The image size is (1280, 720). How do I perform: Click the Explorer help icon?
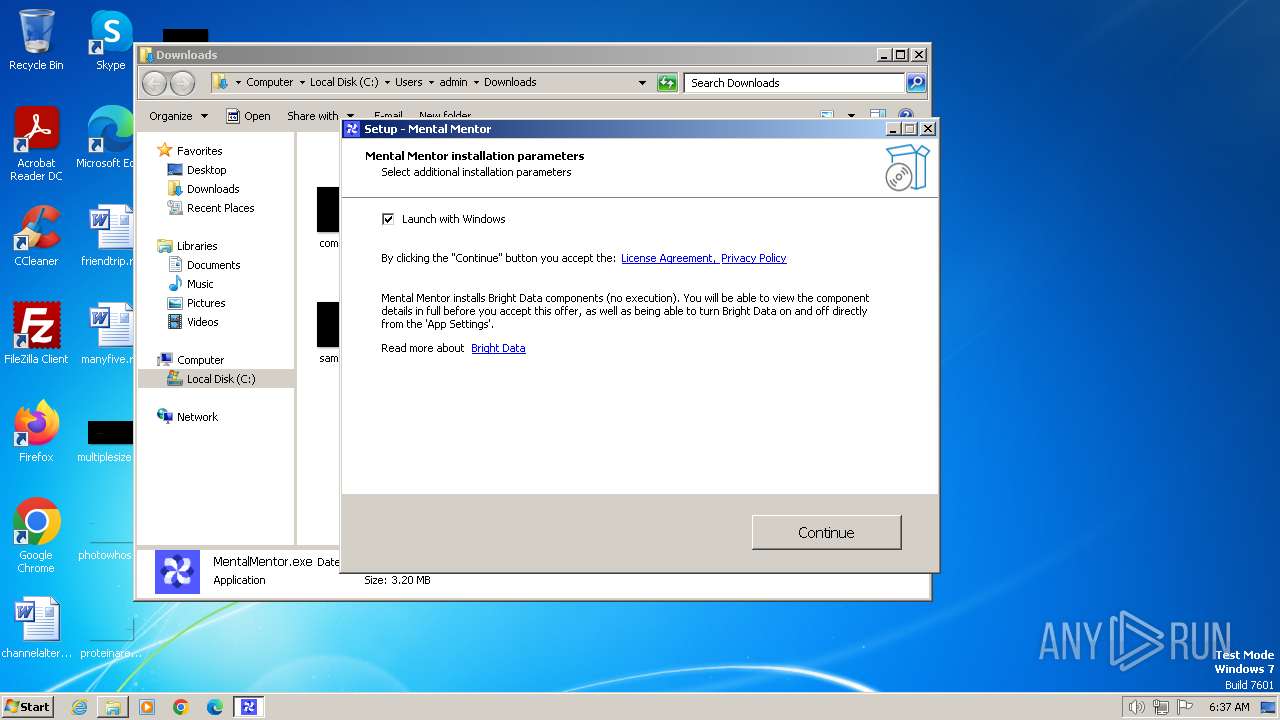tap(906, 116)
